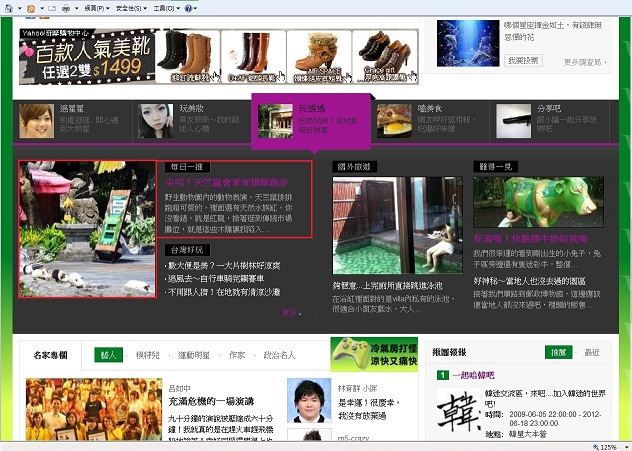
Task: Click the 難得一見 section label
Action: pyautogui.click(x=495, y=166)
